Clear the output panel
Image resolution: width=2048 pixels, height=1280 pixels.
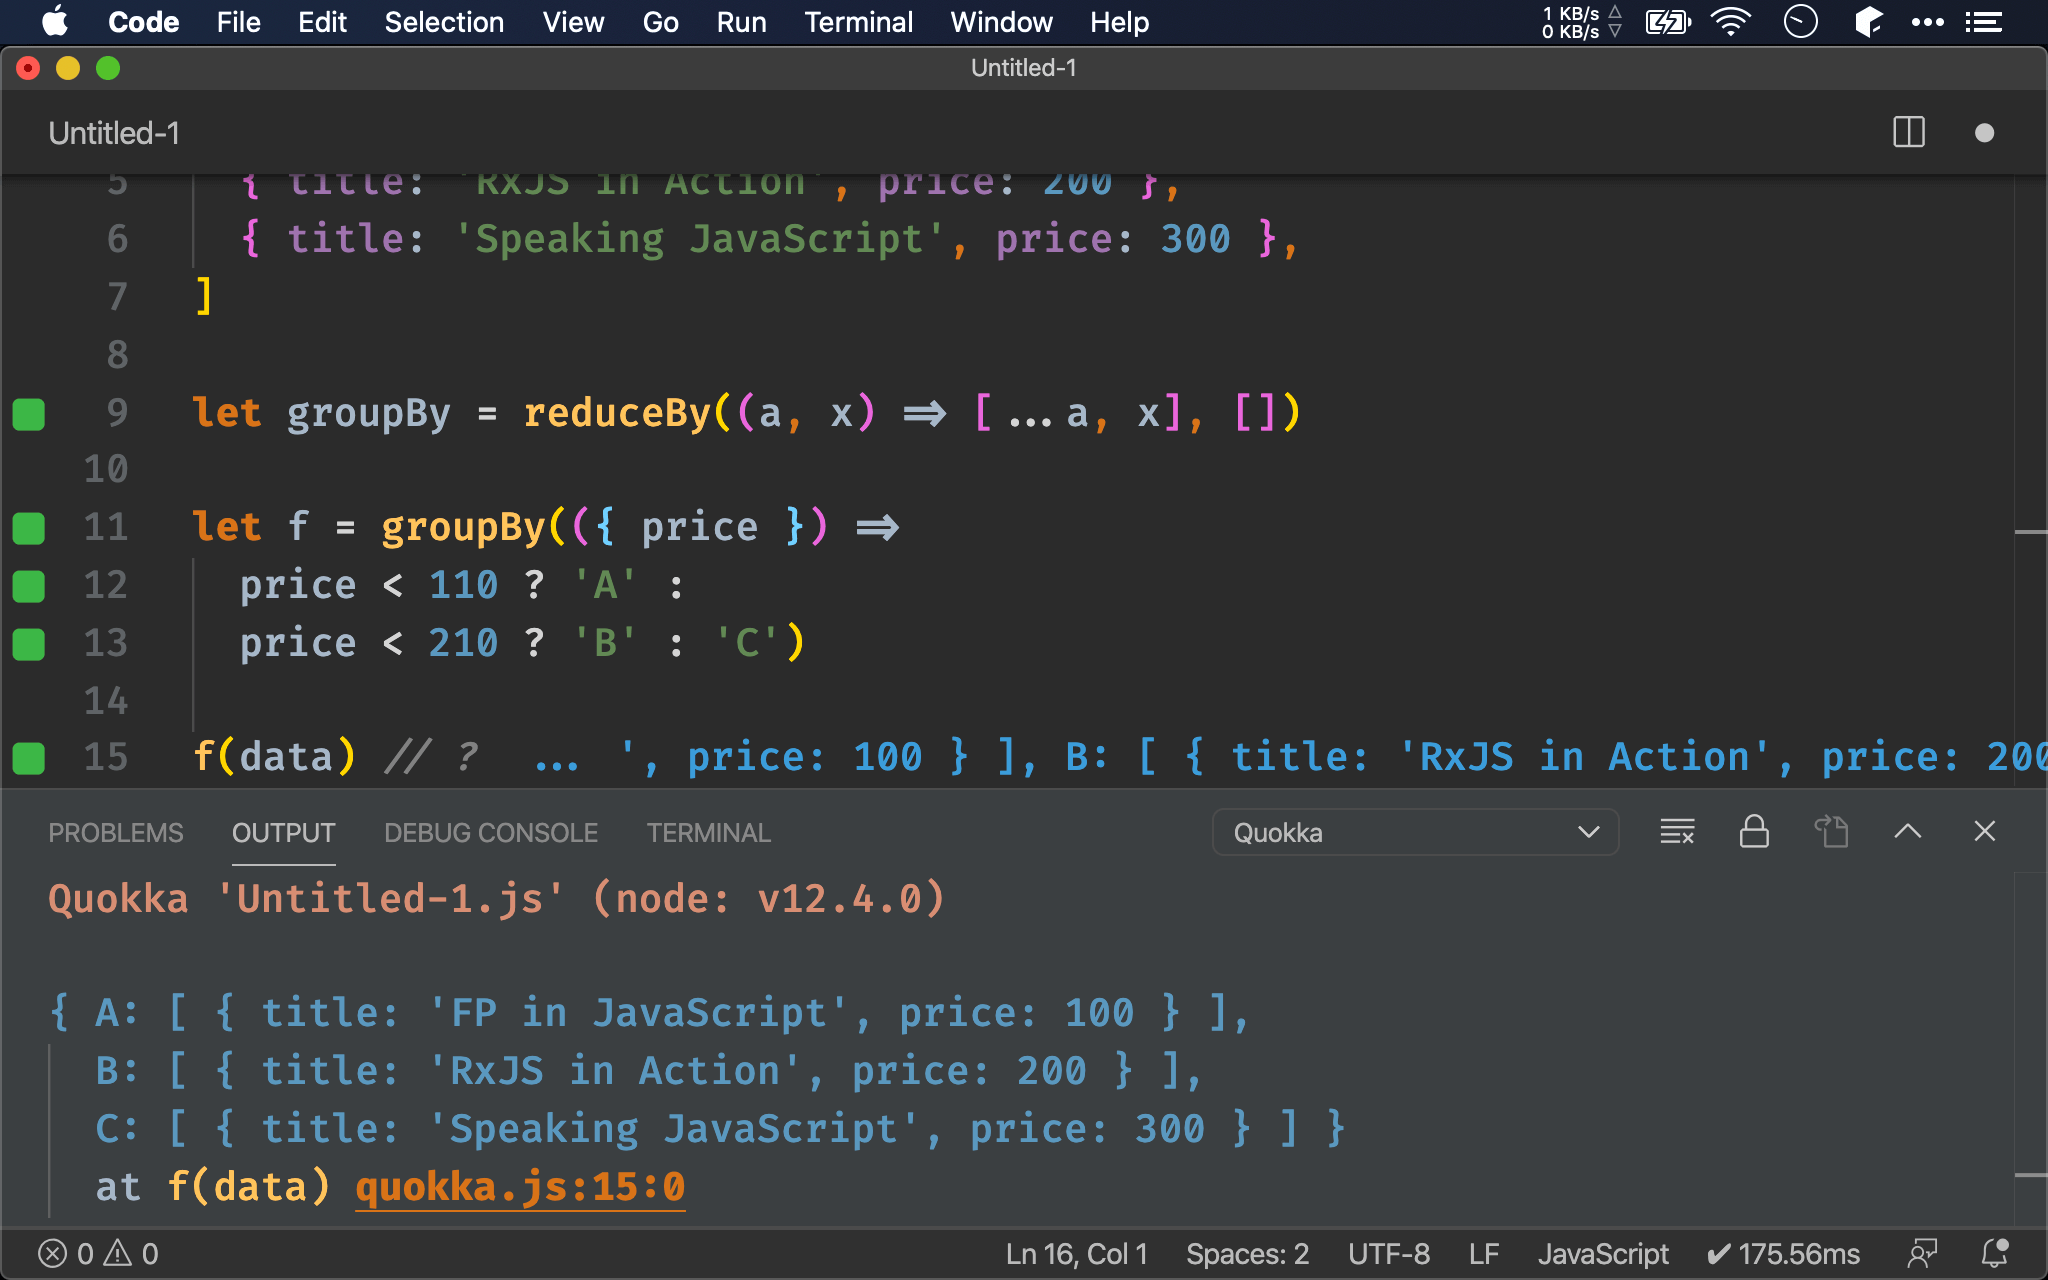(x=1677, y=831)
